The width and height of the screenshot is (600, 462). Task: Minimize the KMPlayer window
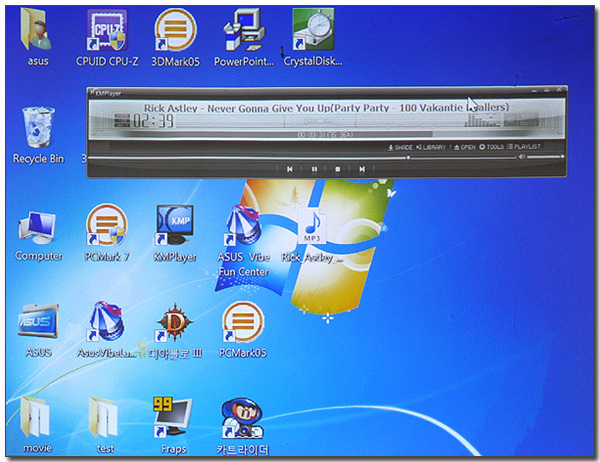pos(534,91)
